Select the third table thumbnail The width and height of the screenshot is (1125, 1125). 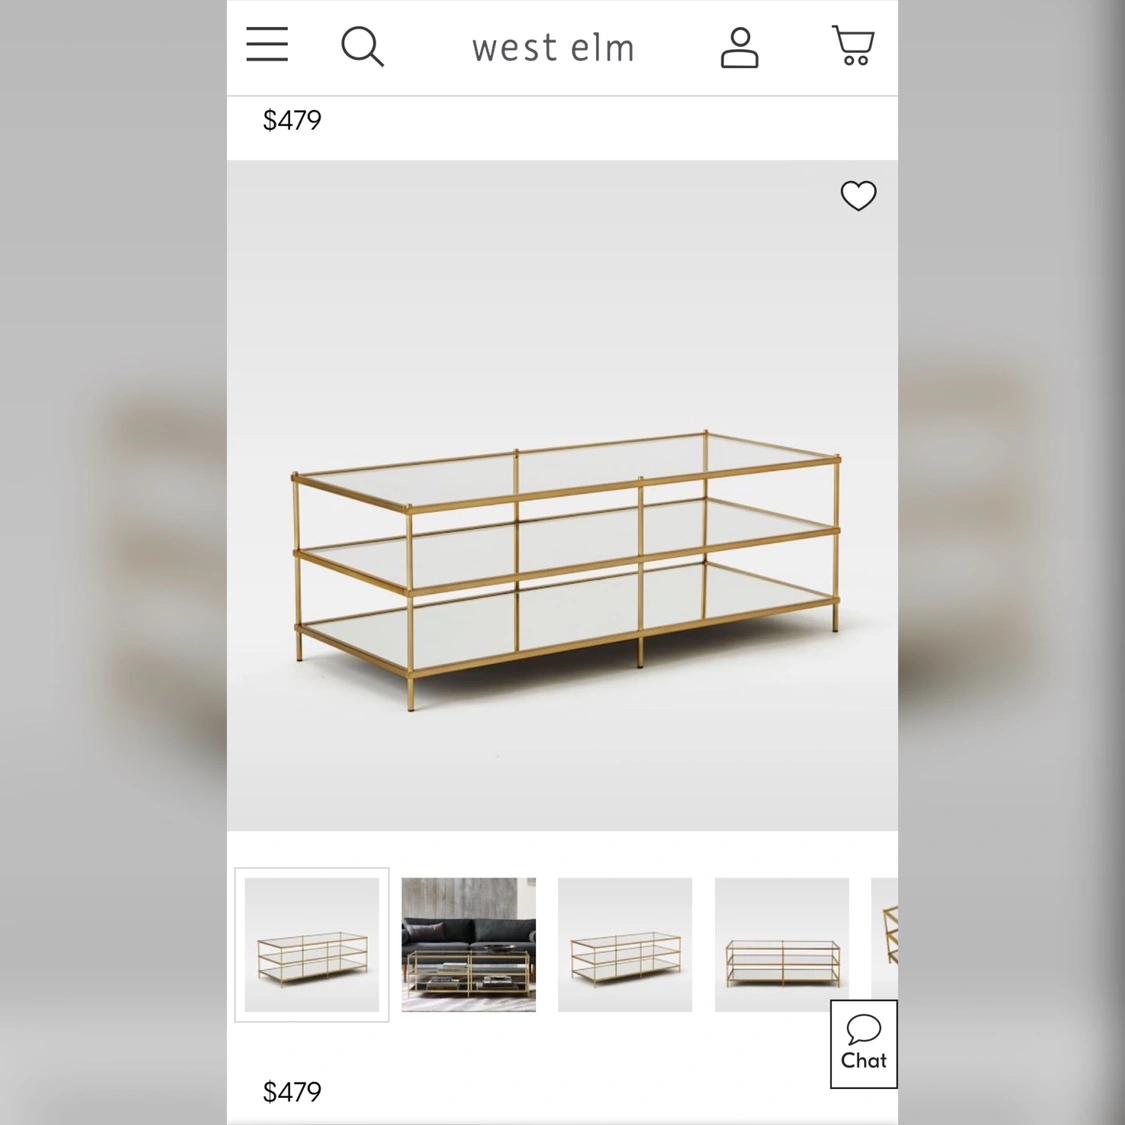click(x=625, y=945)
